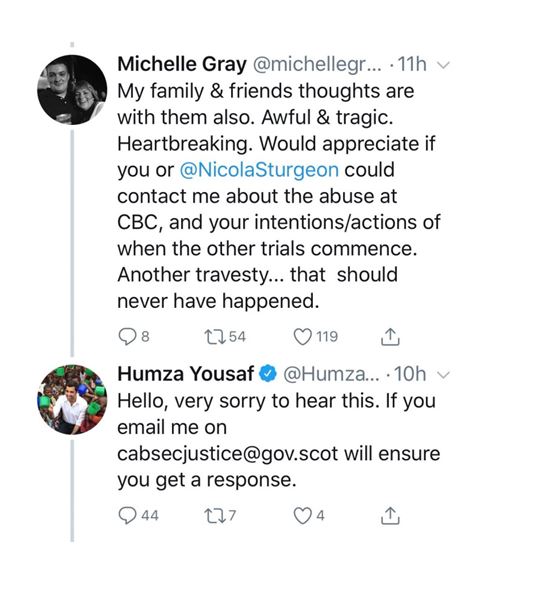Share Humza Yousaf's tweet

pos(390,516)
